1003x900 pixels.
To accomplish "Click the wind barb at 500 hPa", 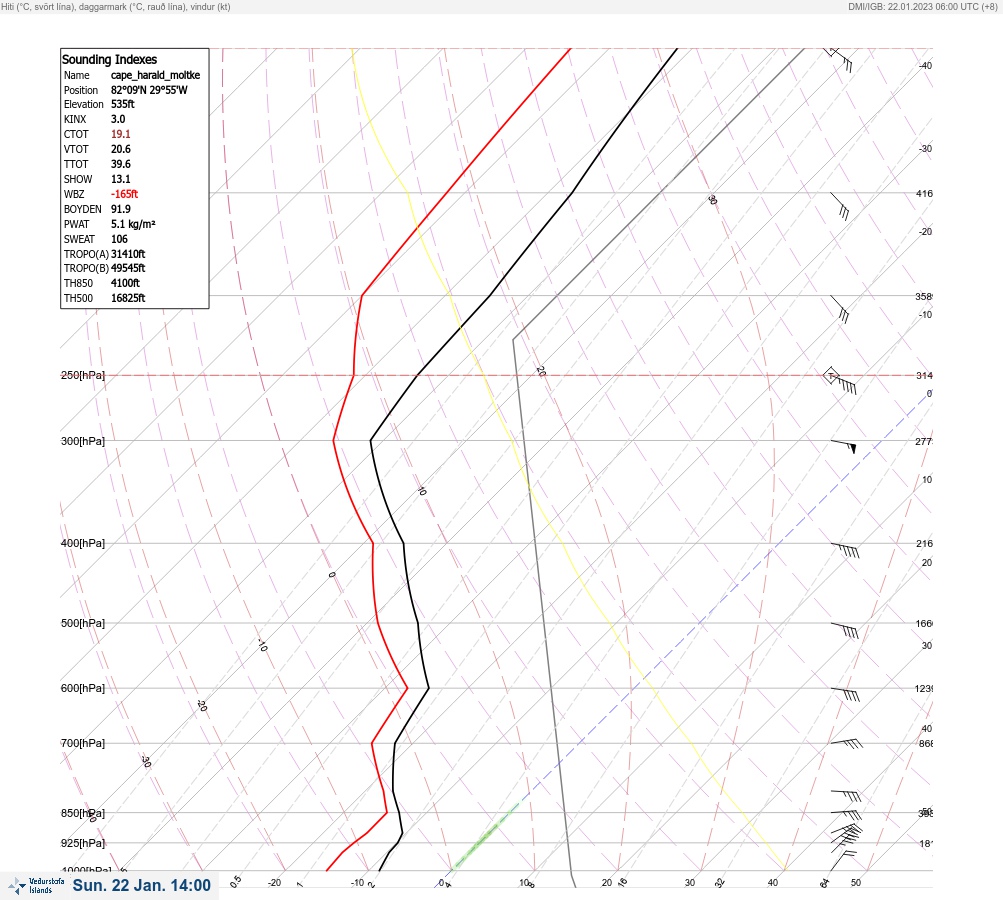I will coord(845,630).
